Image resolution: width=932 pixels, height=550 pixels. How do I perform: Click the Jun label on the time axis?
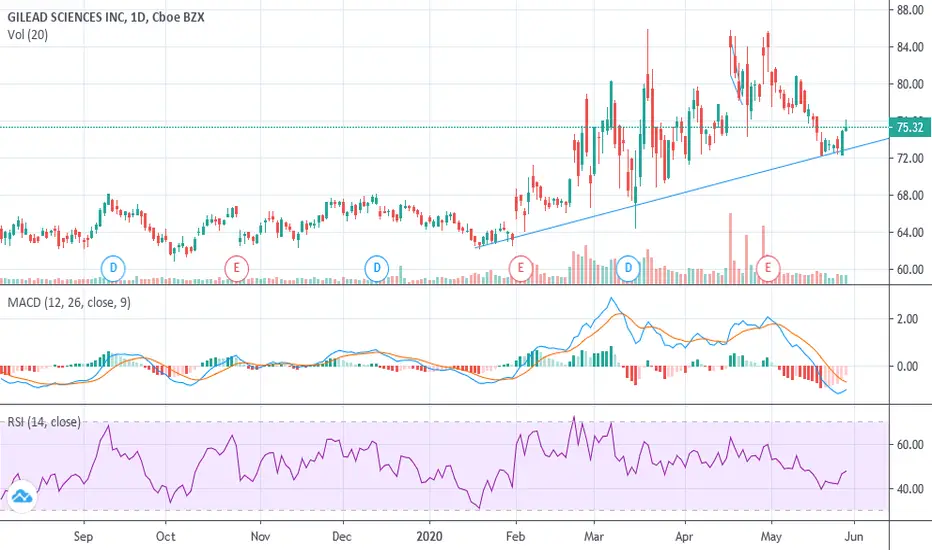point(854,536)
